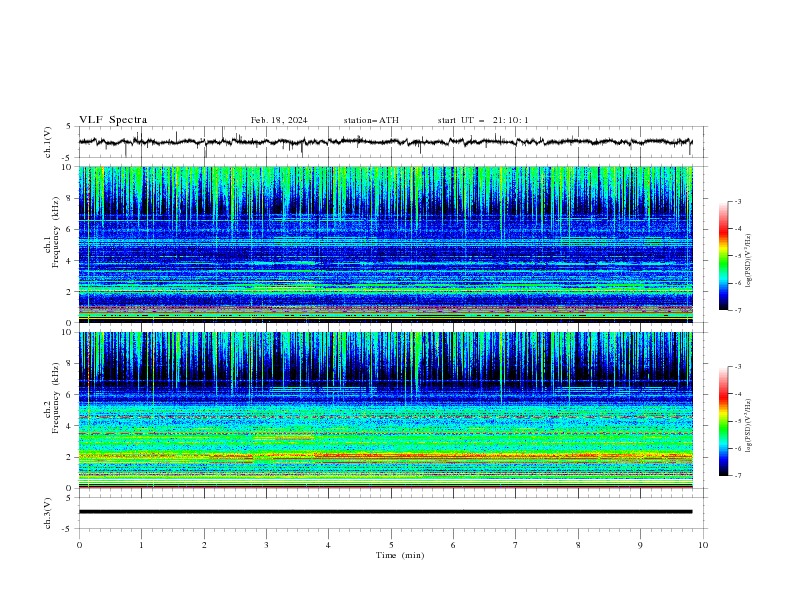Image resolution: width=792 pixels, height=612 pixels.
Task: Click inside the ch.2 spectrogram panel
Action: point(386,410)
